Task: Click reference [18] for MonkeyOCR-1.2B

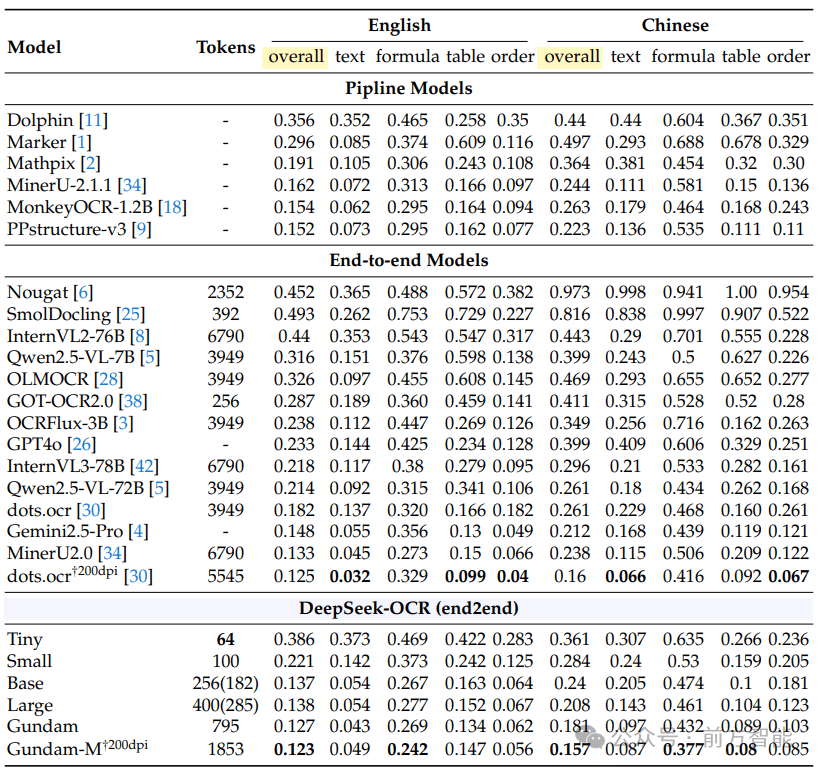Action: (x=171, y=207)
